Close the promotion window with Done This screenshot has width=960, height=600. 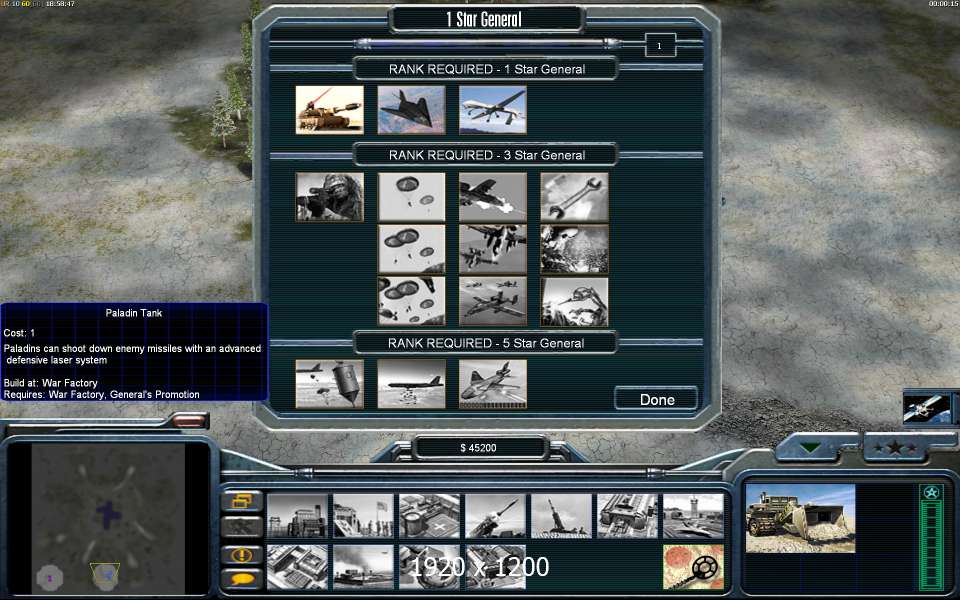[656, 399]
